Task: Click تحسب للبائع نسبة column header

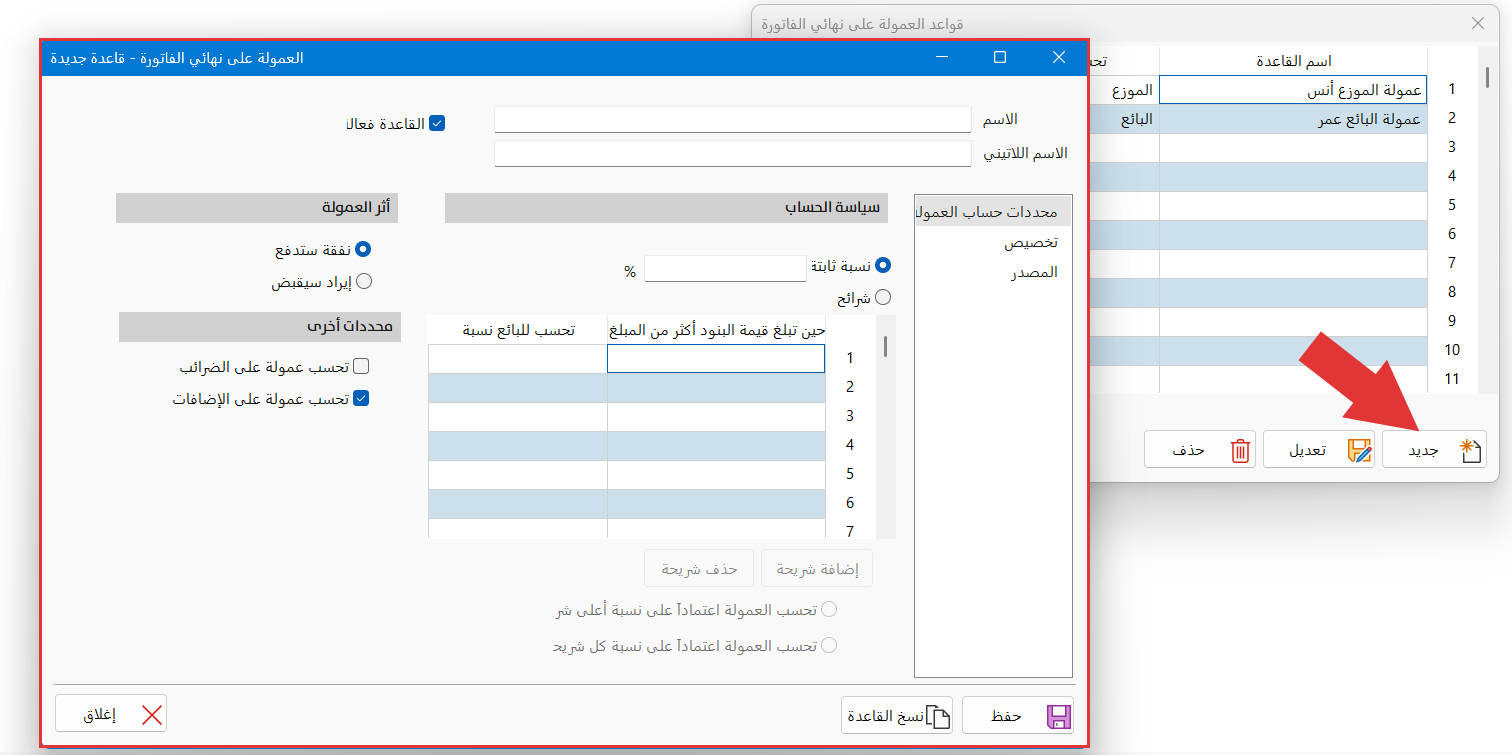Action: [x=517, y=330]
